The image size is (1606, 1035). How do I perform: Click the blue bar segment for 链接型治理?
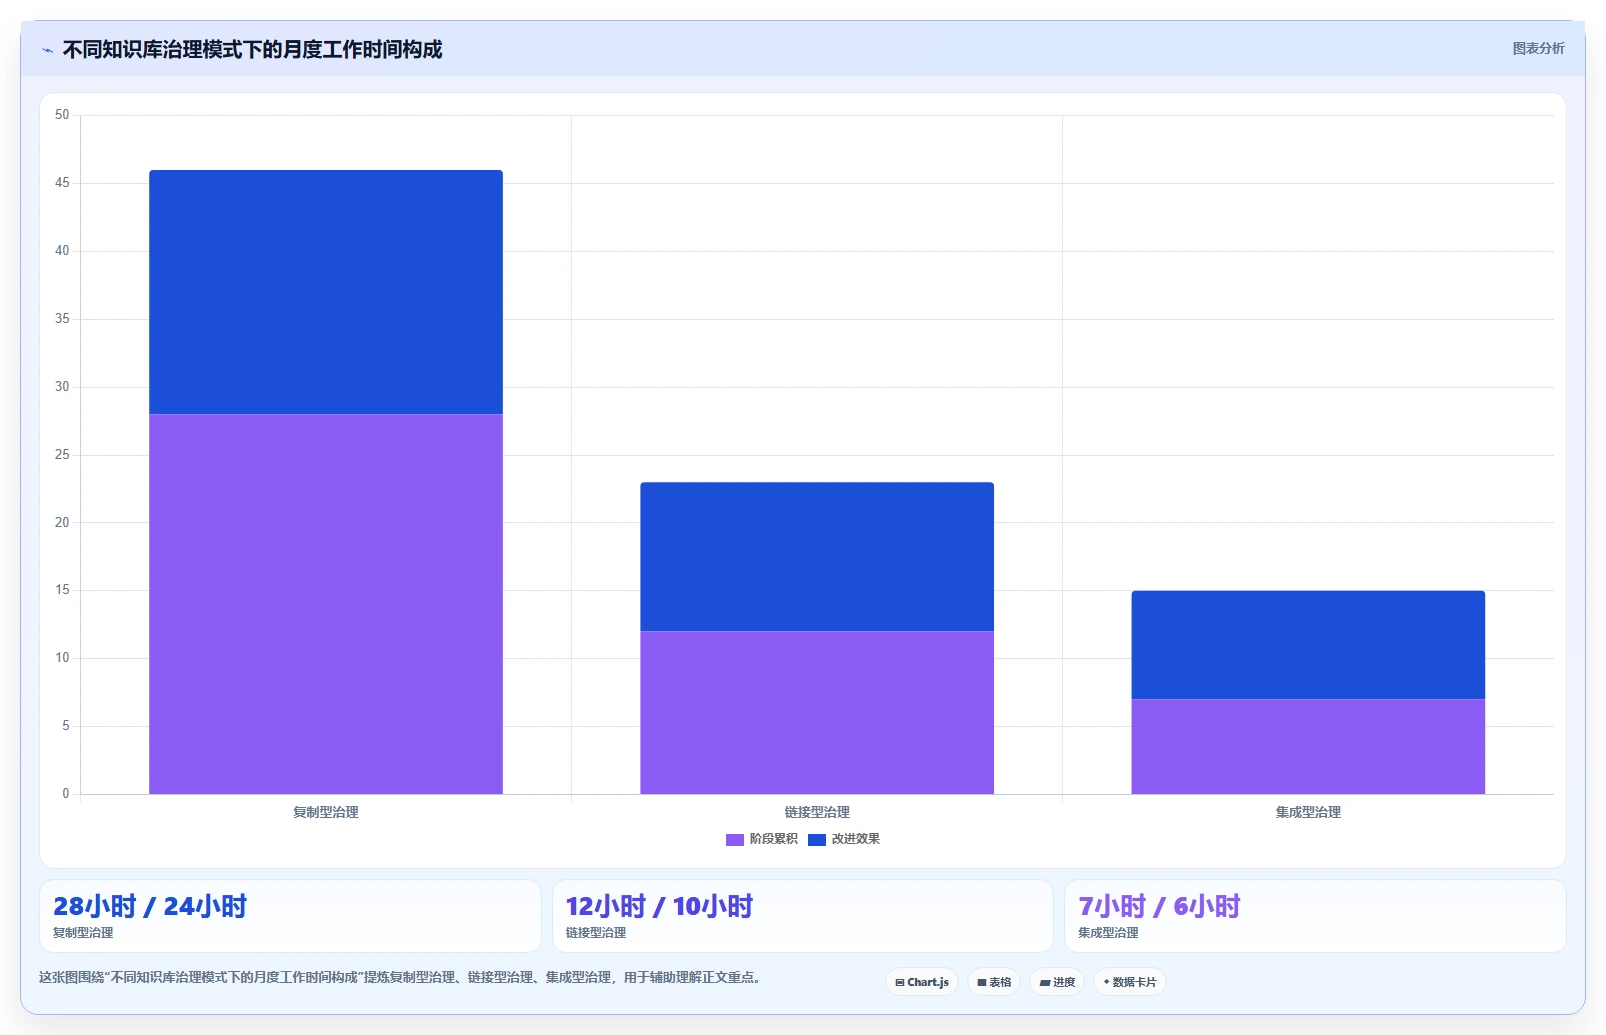point(817,557)
